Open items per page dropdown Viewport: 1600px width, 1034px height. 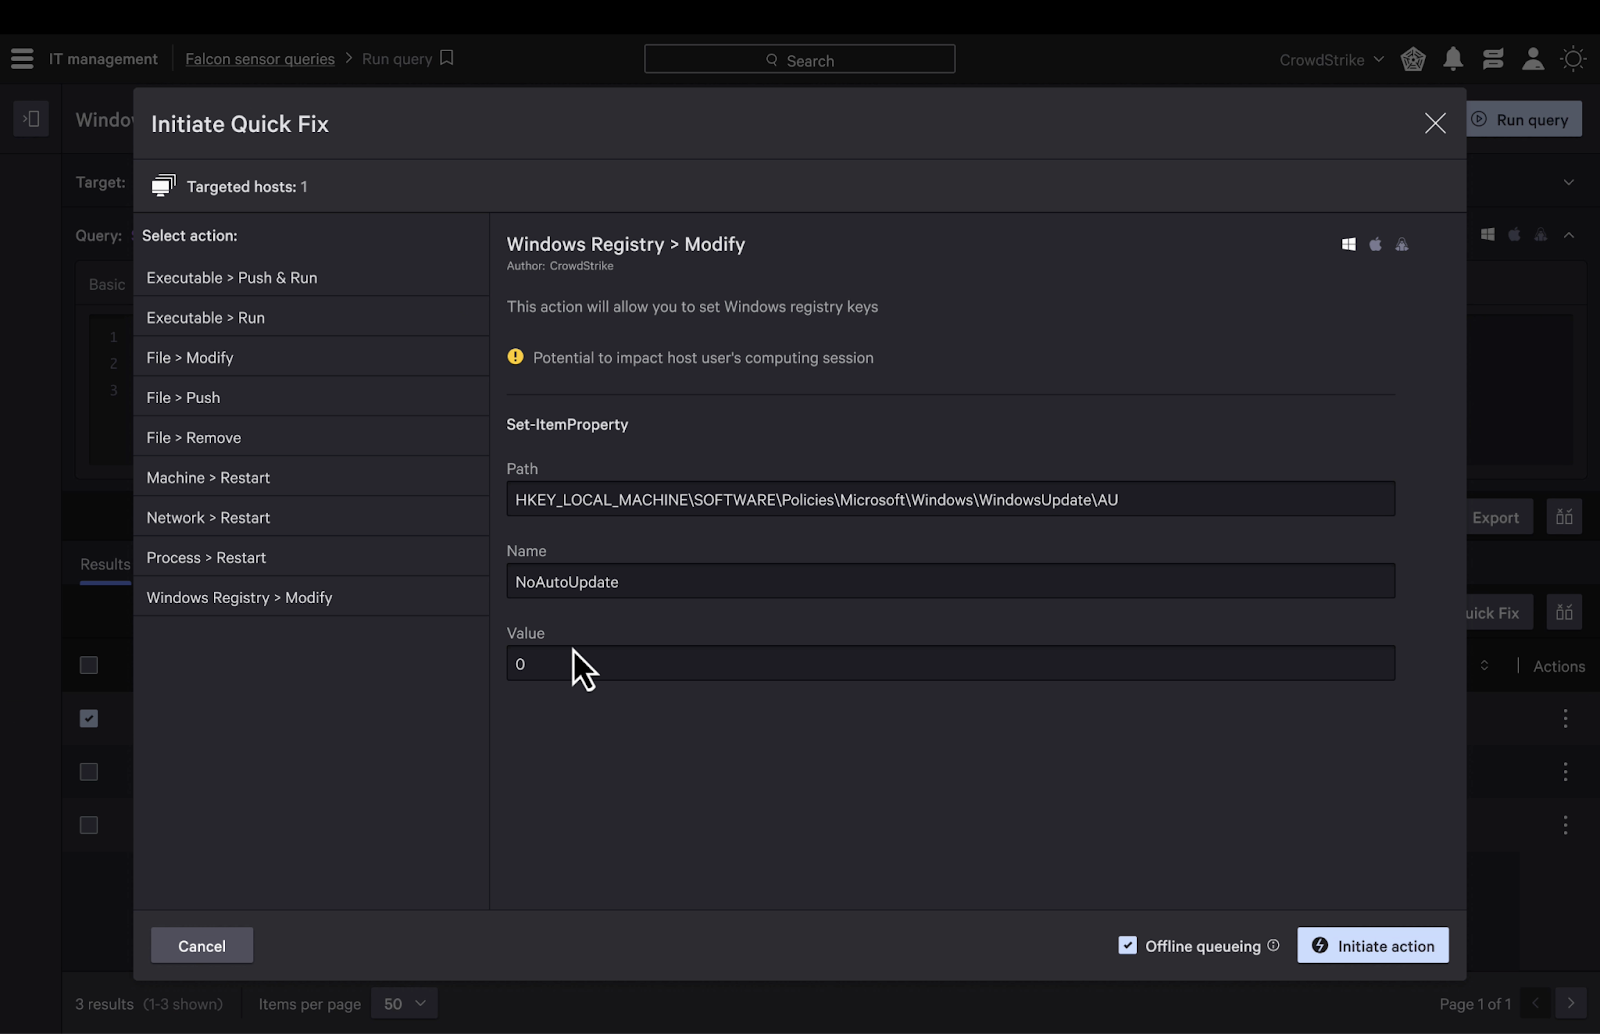(x=404, y=1003)
